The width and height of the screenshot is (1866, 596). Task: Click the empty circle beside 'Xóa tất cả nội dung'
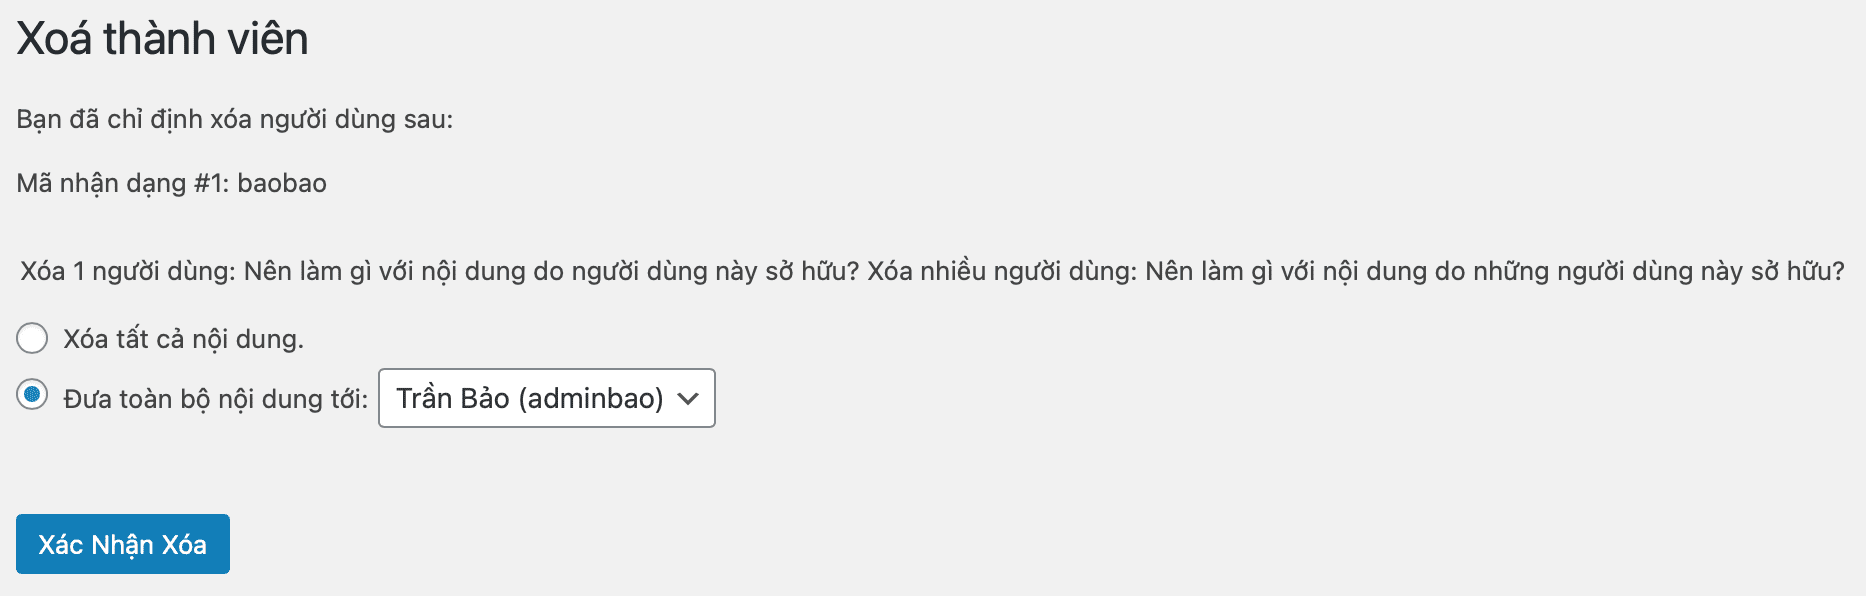coord(32,338)
